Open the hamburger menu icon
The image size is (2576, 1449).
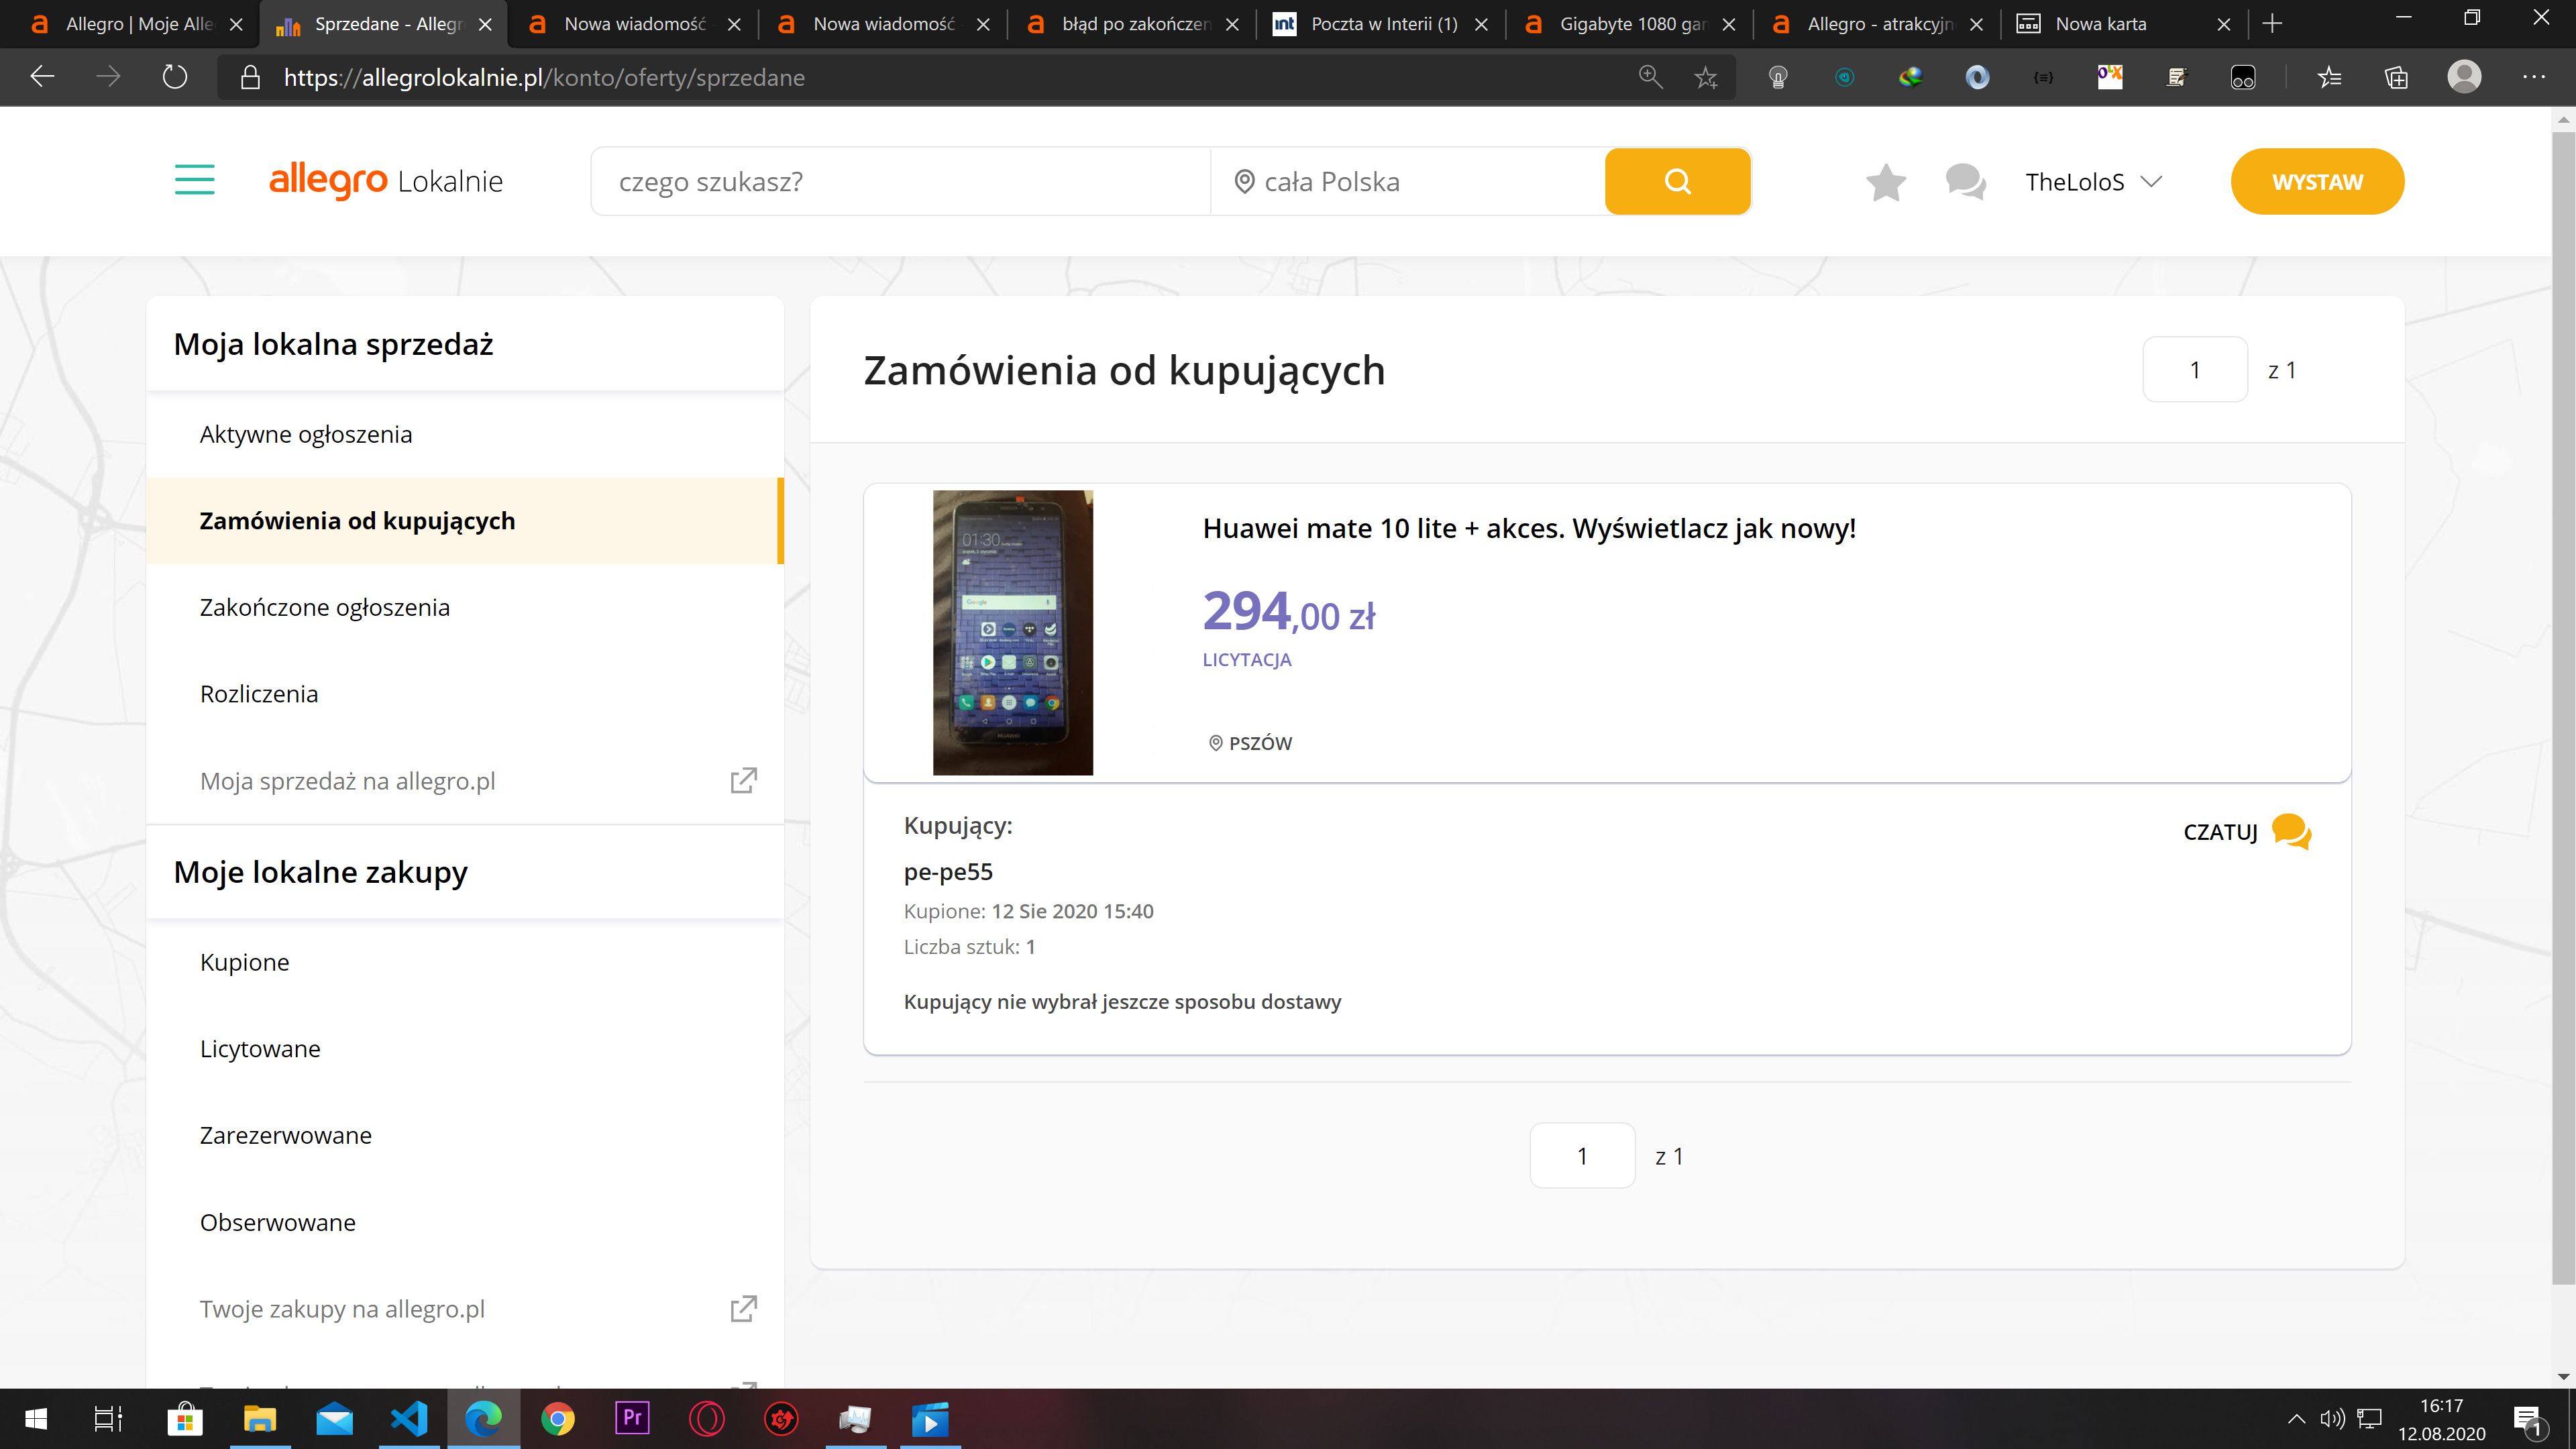pyautogui.click(x=194, y=180)
